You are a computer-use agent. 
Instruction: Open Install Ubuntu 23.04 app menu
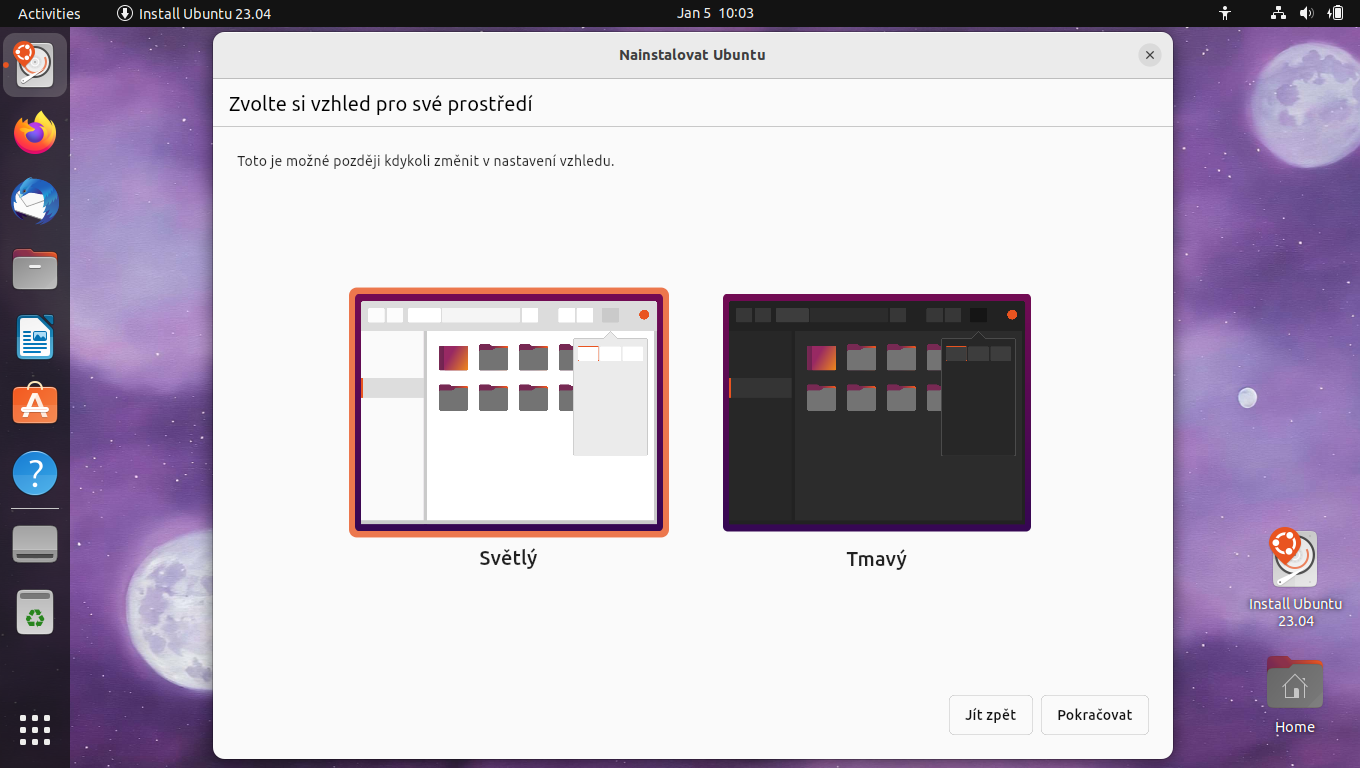coord(194,13)
